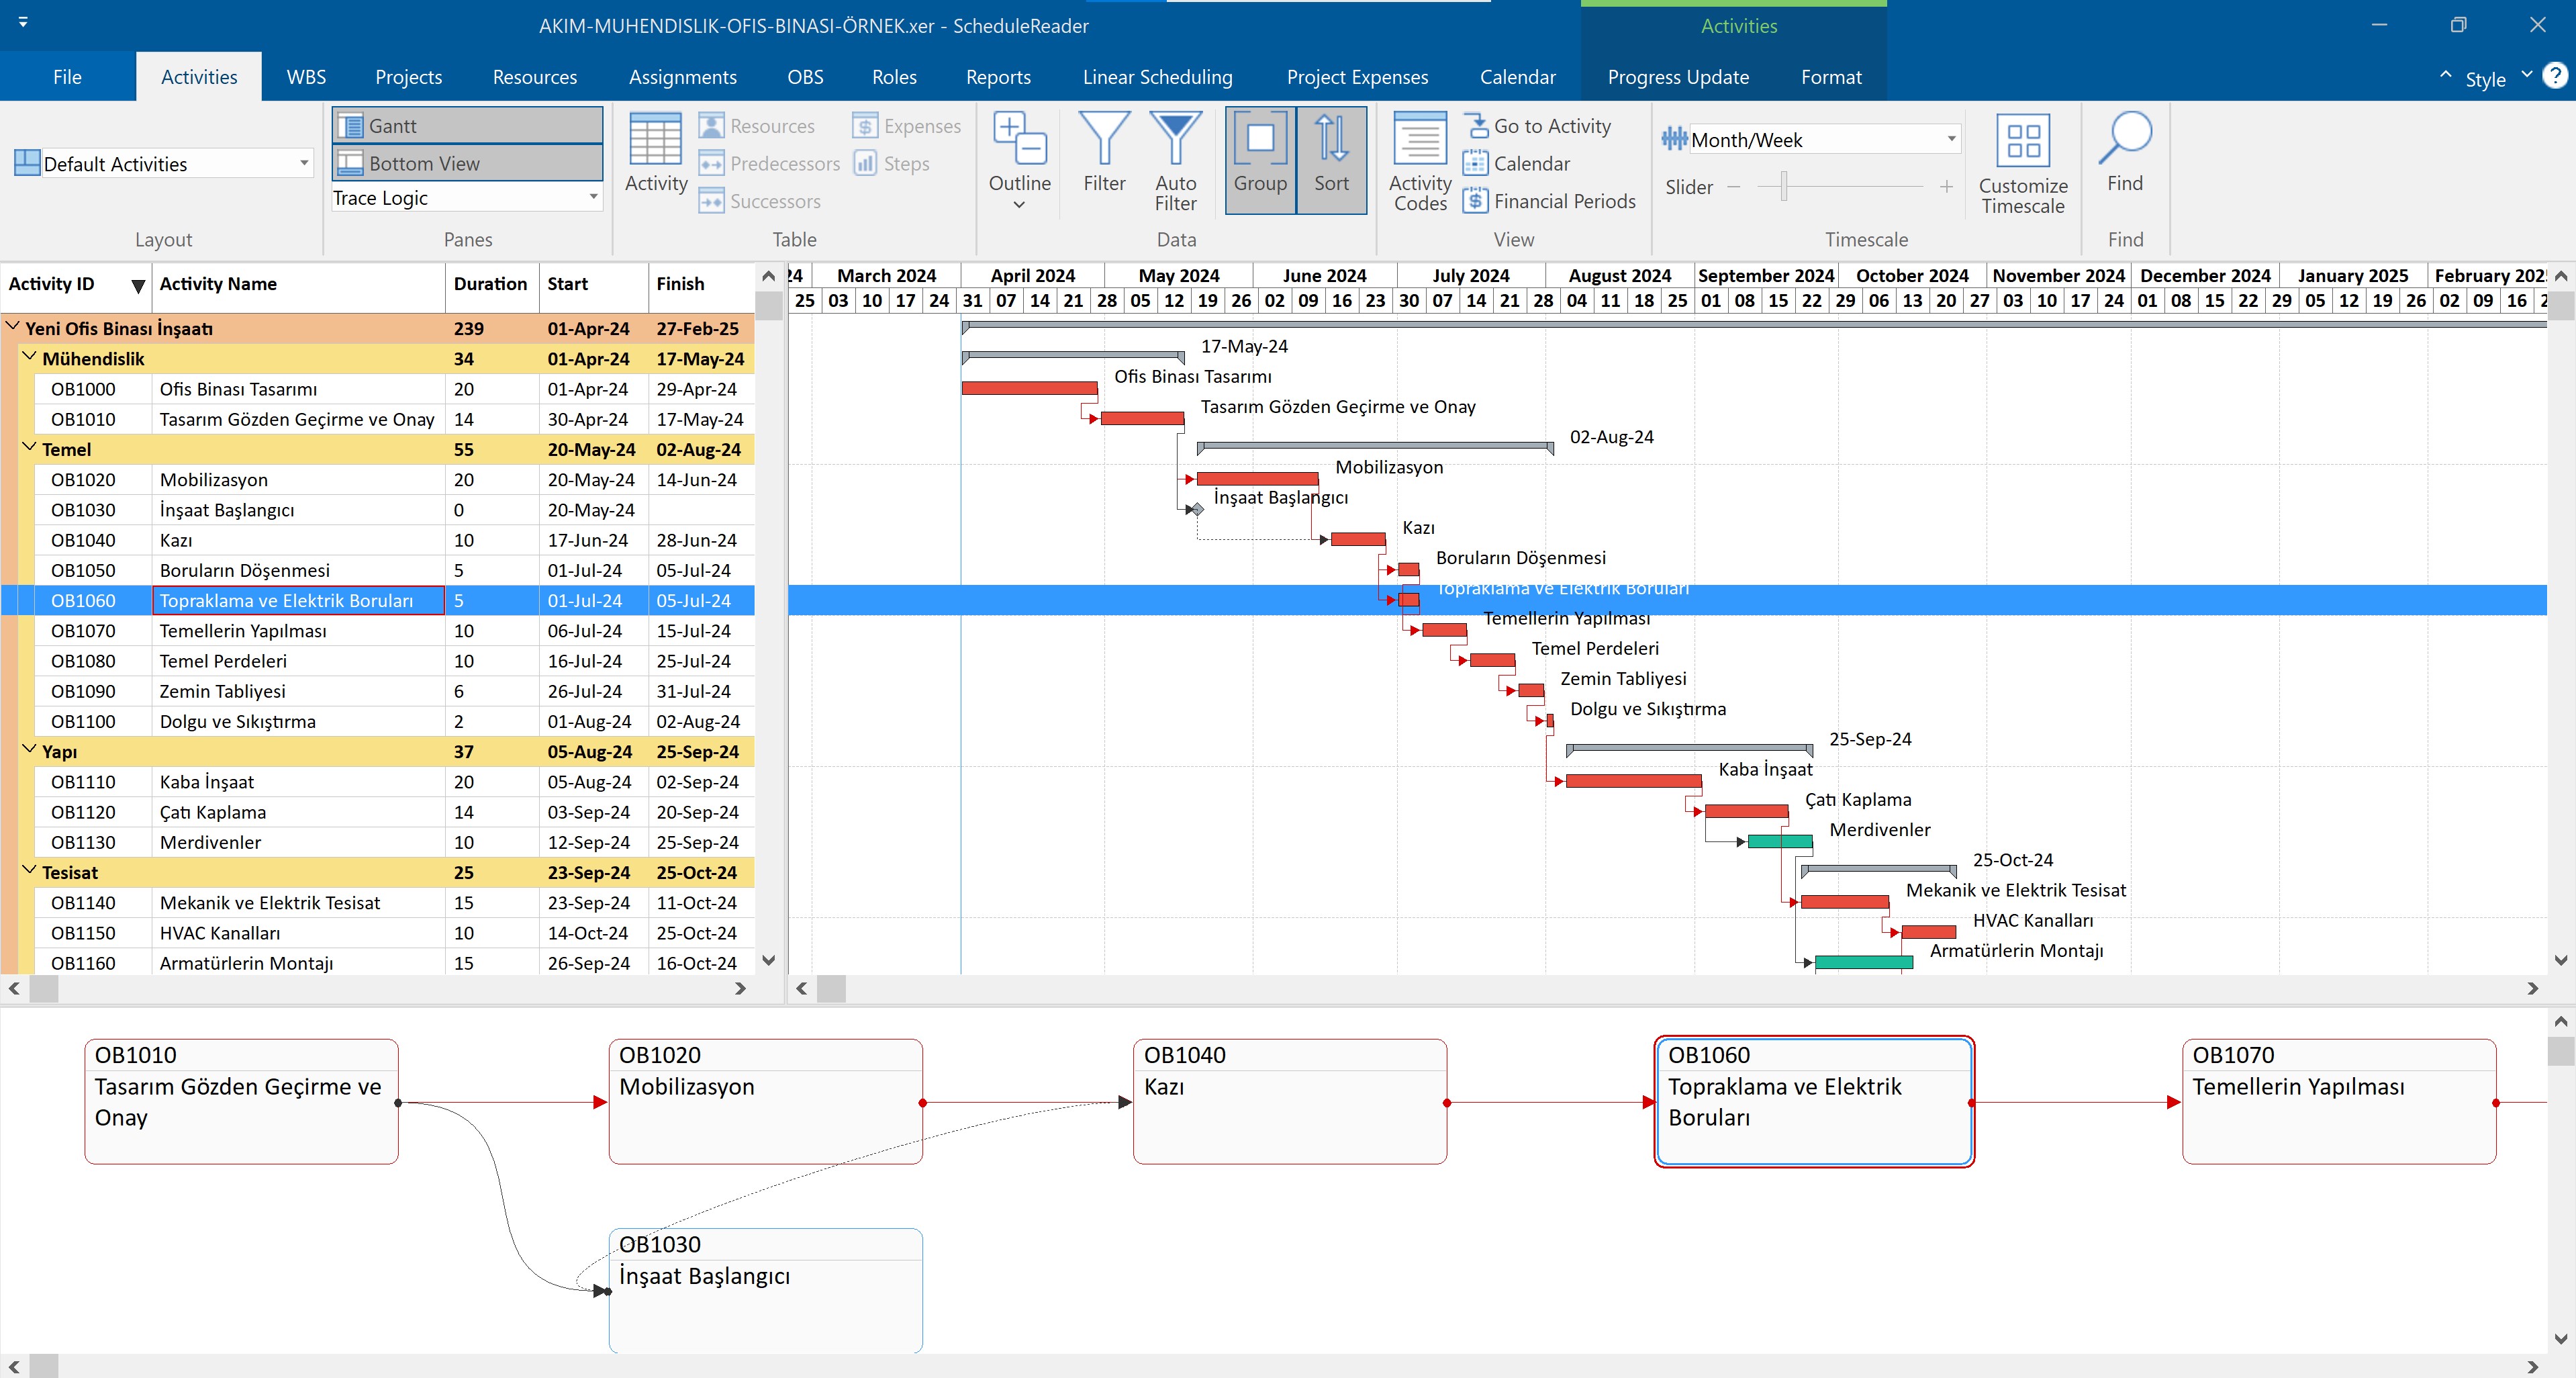The image size is (2576, 1378).
Task: Toggle the Bottom View pane
Action: coord(466,162)
